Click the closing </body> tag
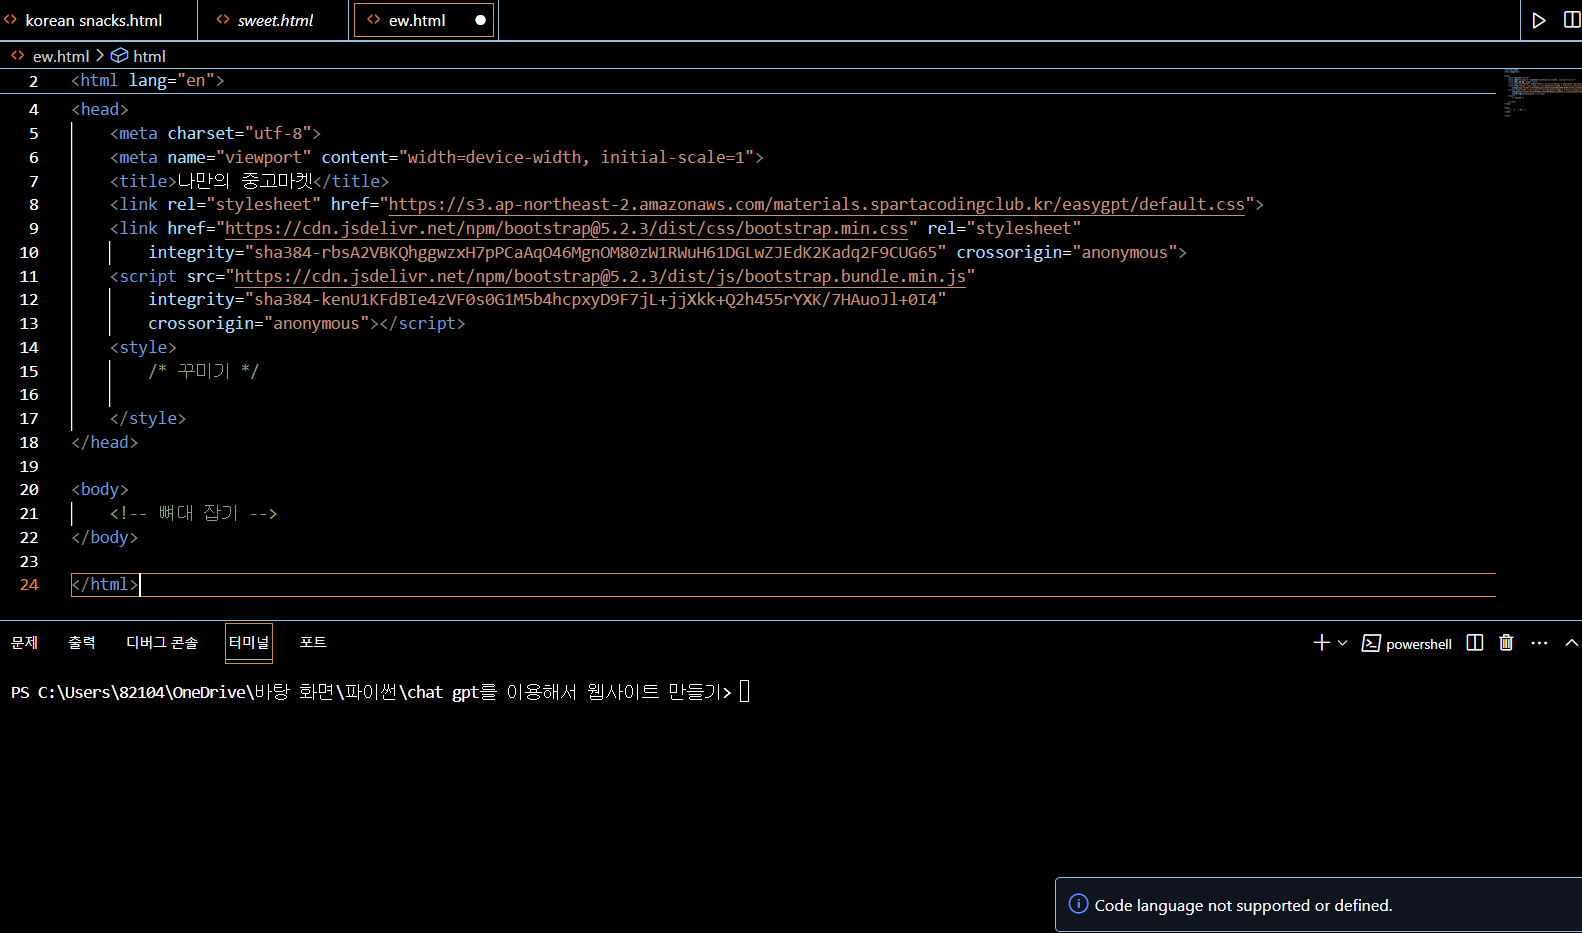 105,538
